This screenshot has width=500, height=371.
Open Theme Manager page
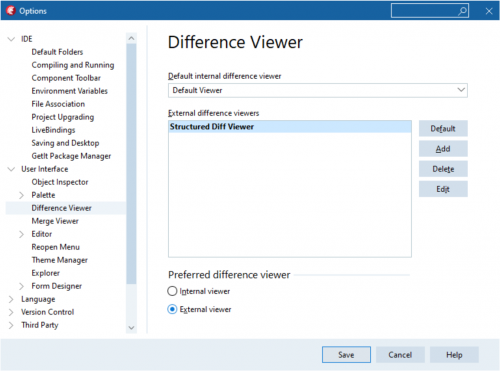(x=59, y=260)
